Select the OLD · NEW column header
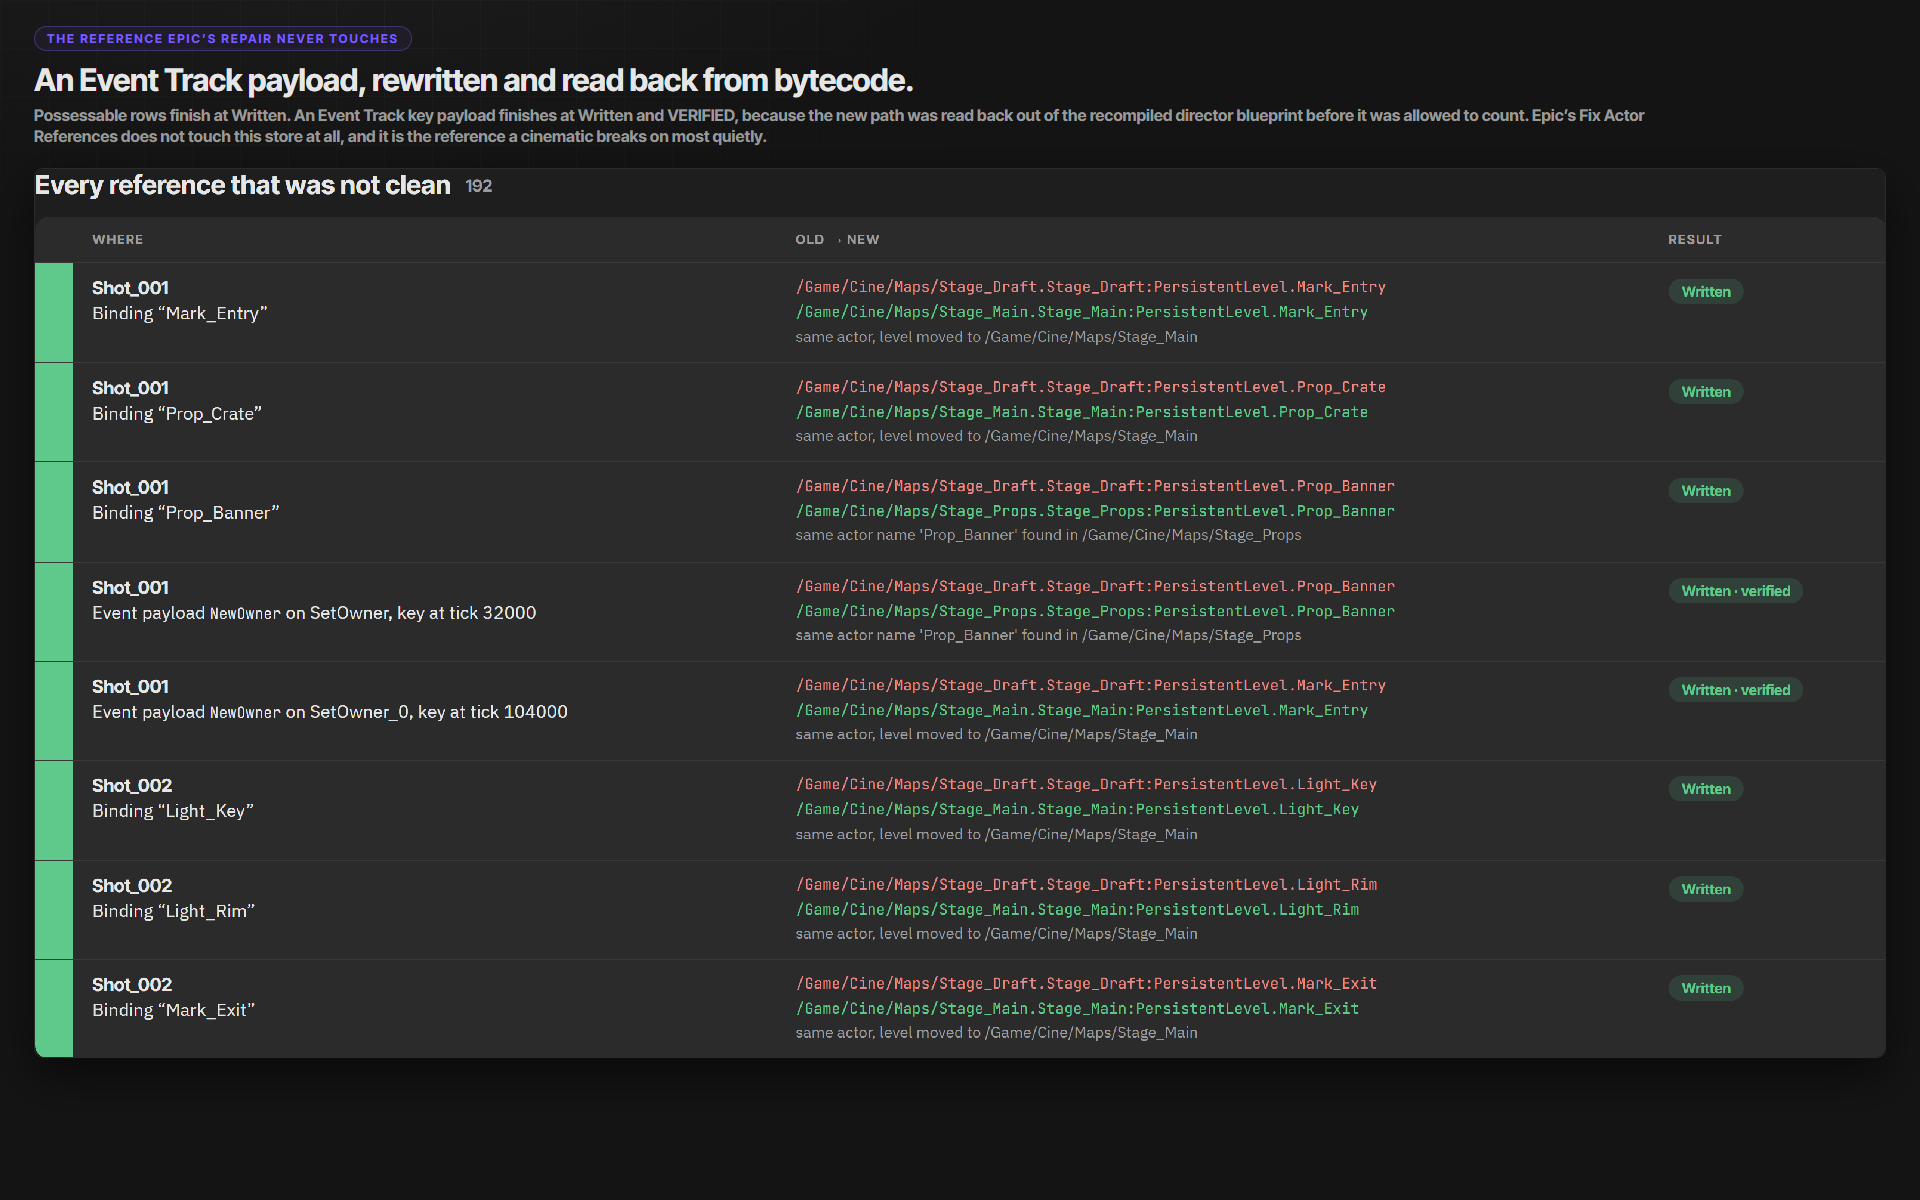Image resolution: width=1920 pixels, height=1200 pixels. [x=837, y=240]
